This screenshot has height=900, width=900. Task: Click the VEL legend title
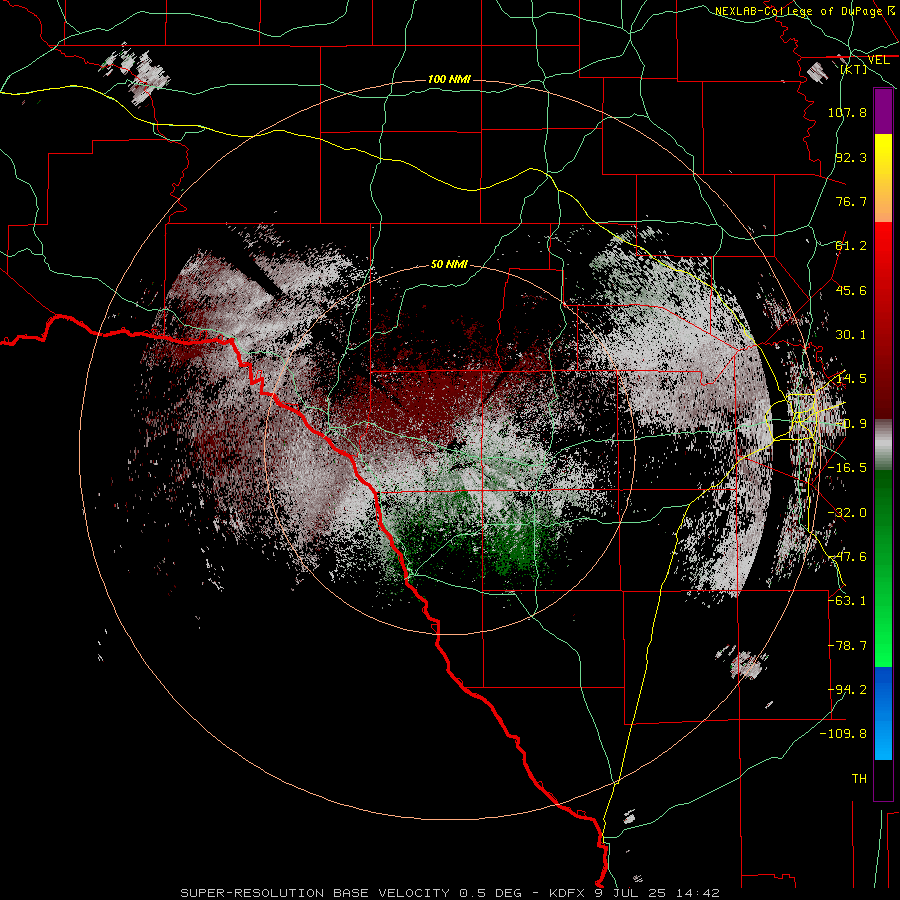tap(878, 60)
